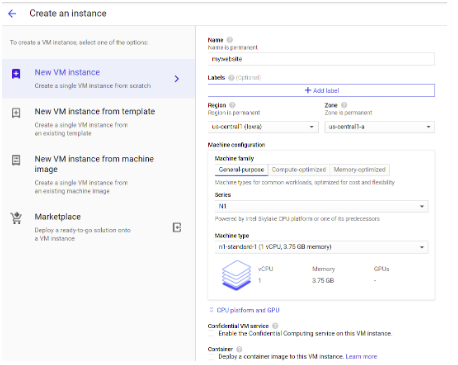Click 'Zone is permanent' note
458x365 pixels.
coord(348,113)
